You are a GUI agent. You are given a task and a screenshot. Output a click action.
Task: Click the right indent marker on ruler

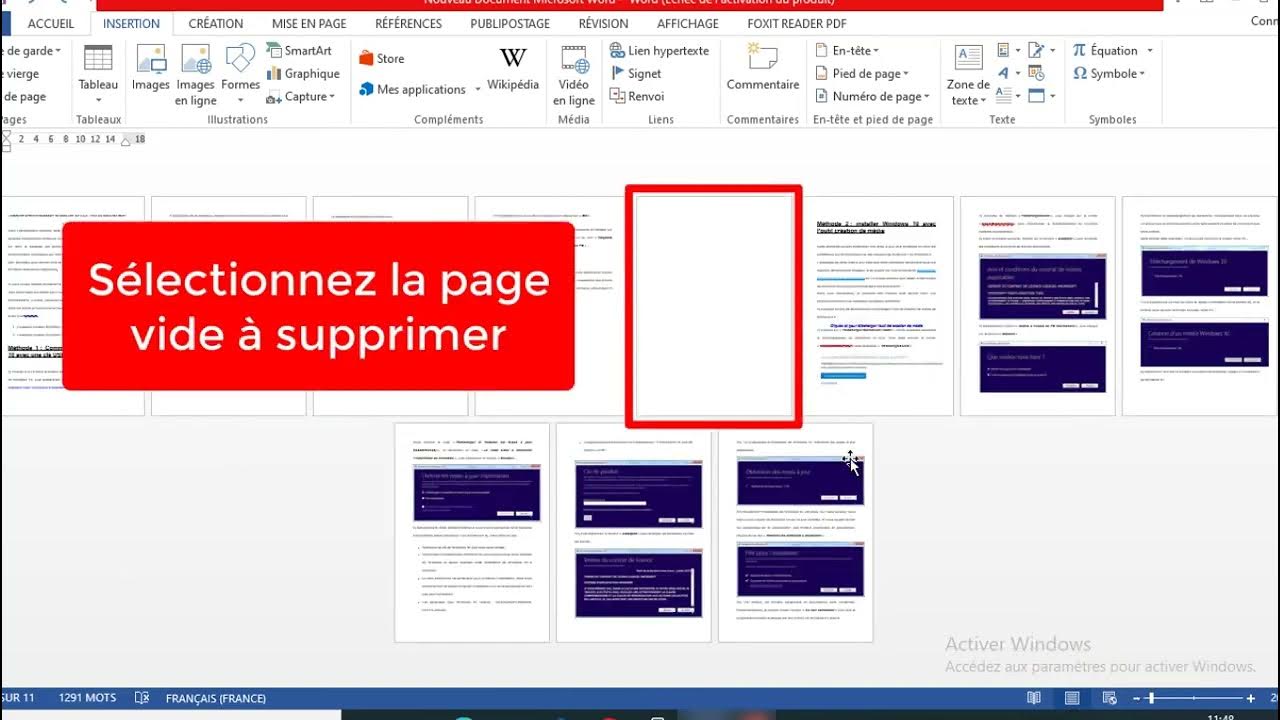[127, 140]
